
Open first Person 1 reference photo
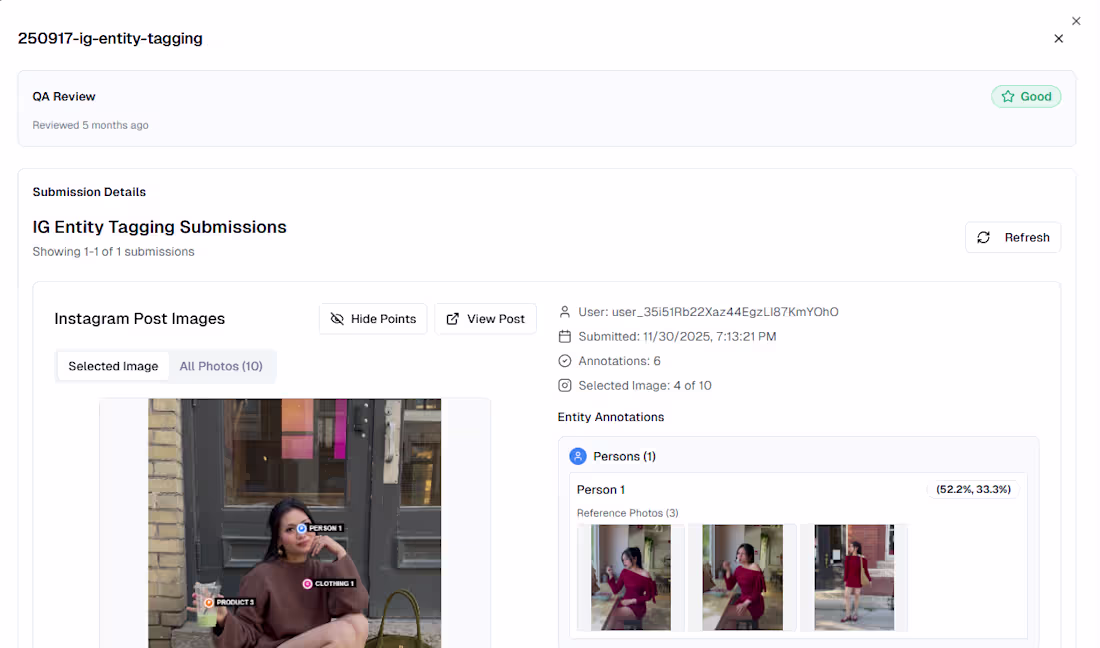631,577
